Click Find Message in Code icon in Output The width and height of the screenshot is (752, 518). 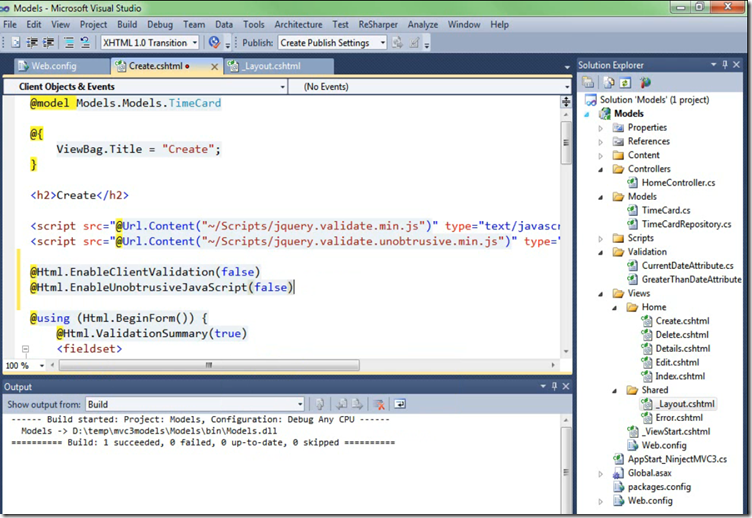(320, 404)
